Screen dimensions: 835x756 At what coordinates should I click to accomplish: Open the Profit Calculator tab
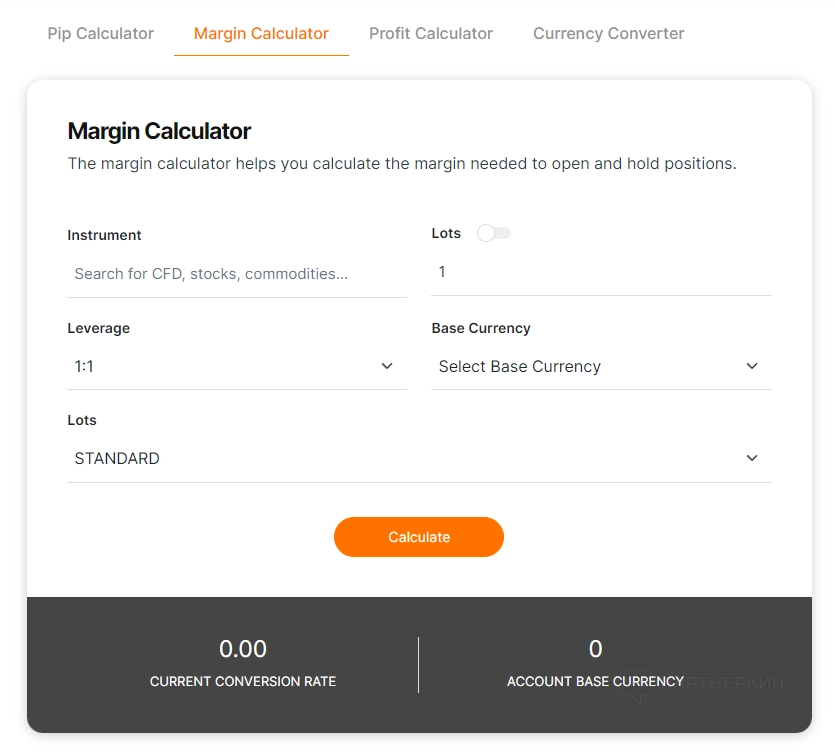430,33
